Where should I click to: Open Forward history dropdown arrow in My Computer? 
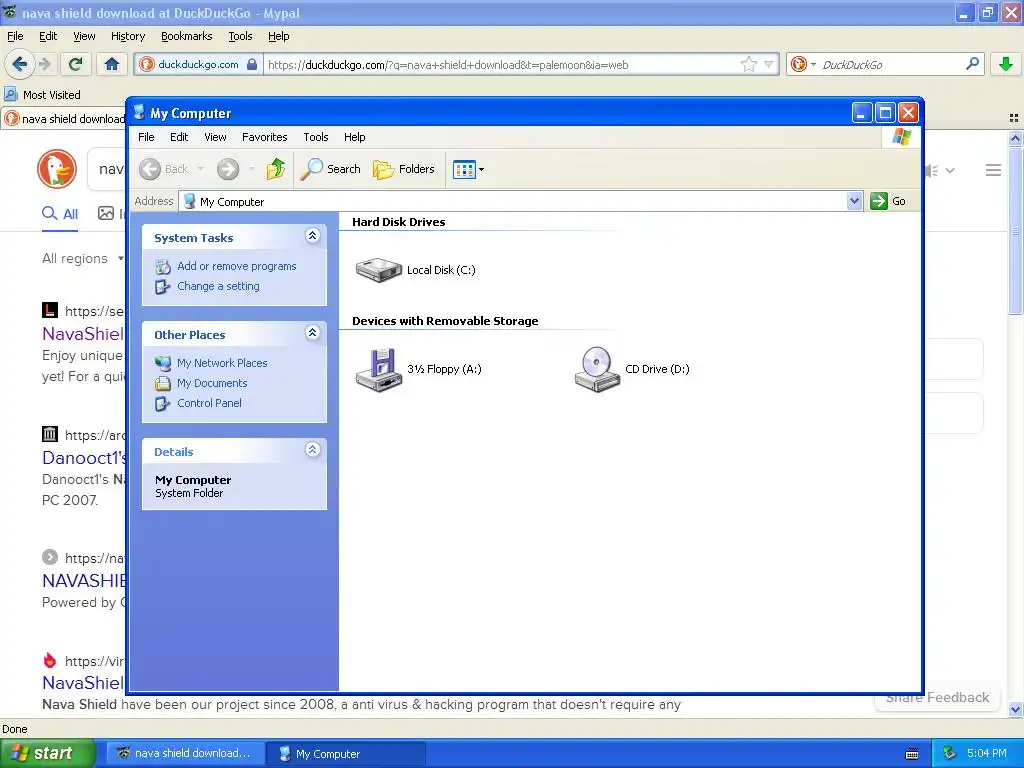(251, 169)
